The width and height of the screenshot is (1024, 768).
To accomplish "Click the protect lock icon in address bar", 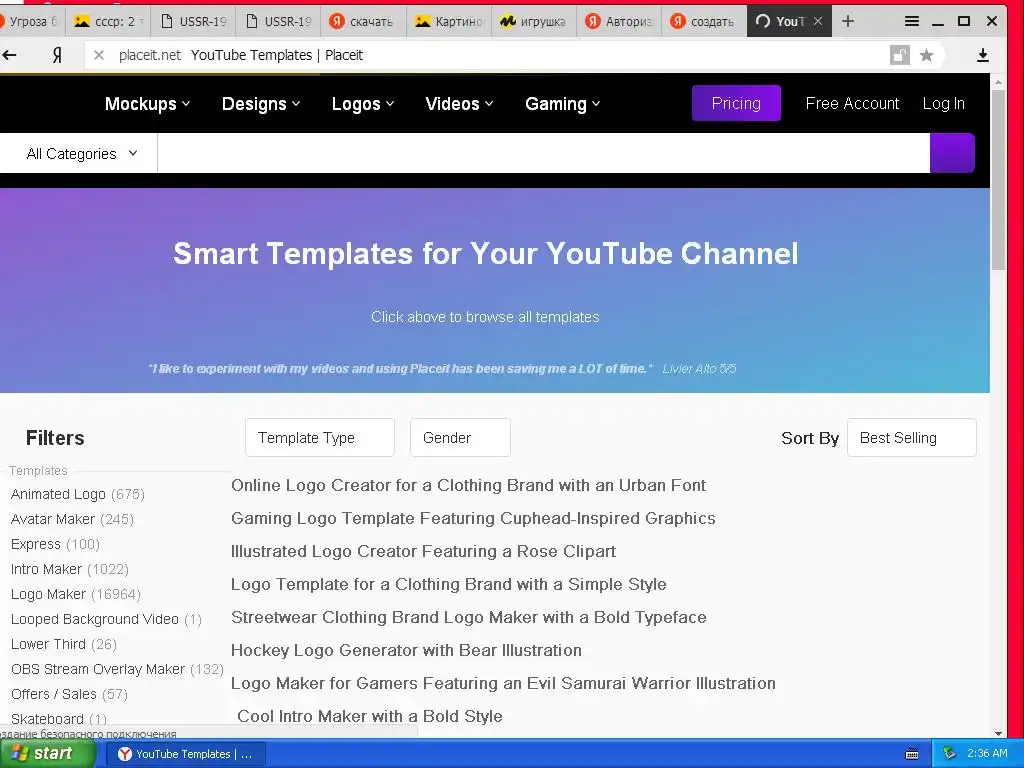I will (x=899, y=56).
